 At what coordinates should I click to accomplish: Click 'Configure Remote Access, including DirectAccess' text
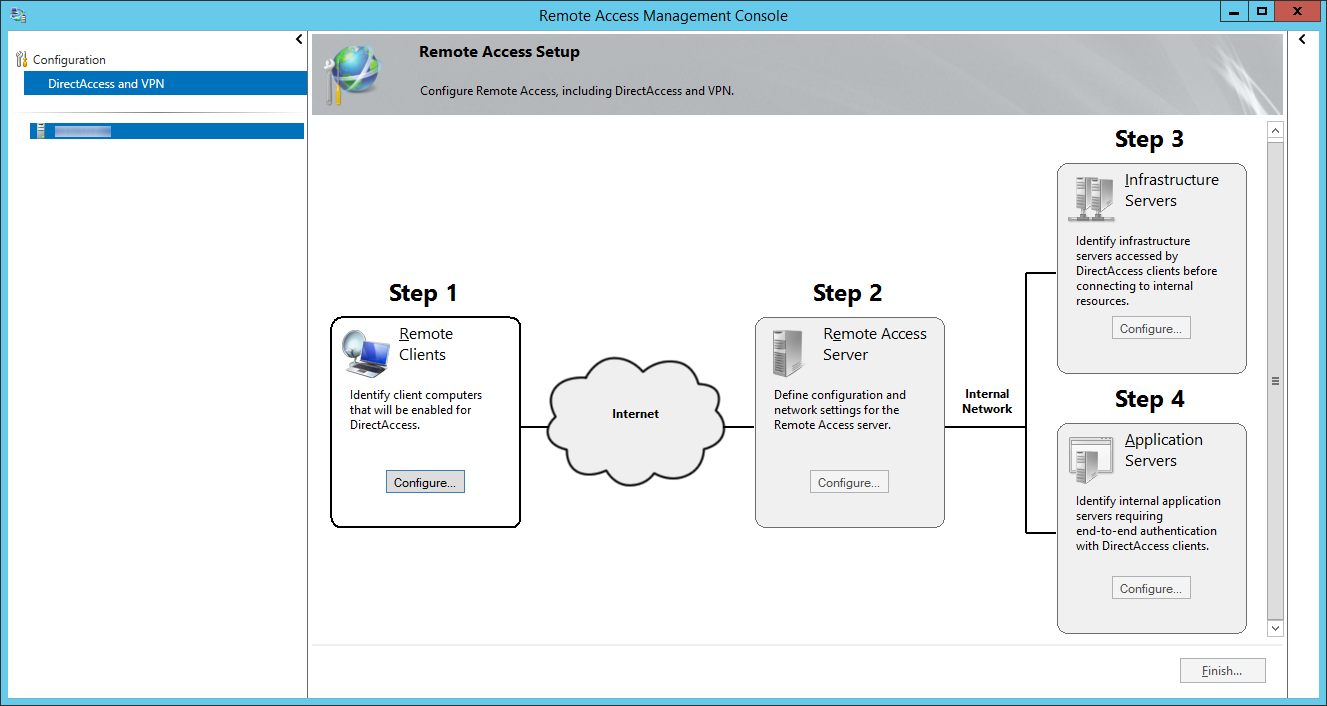click(577, 91)
